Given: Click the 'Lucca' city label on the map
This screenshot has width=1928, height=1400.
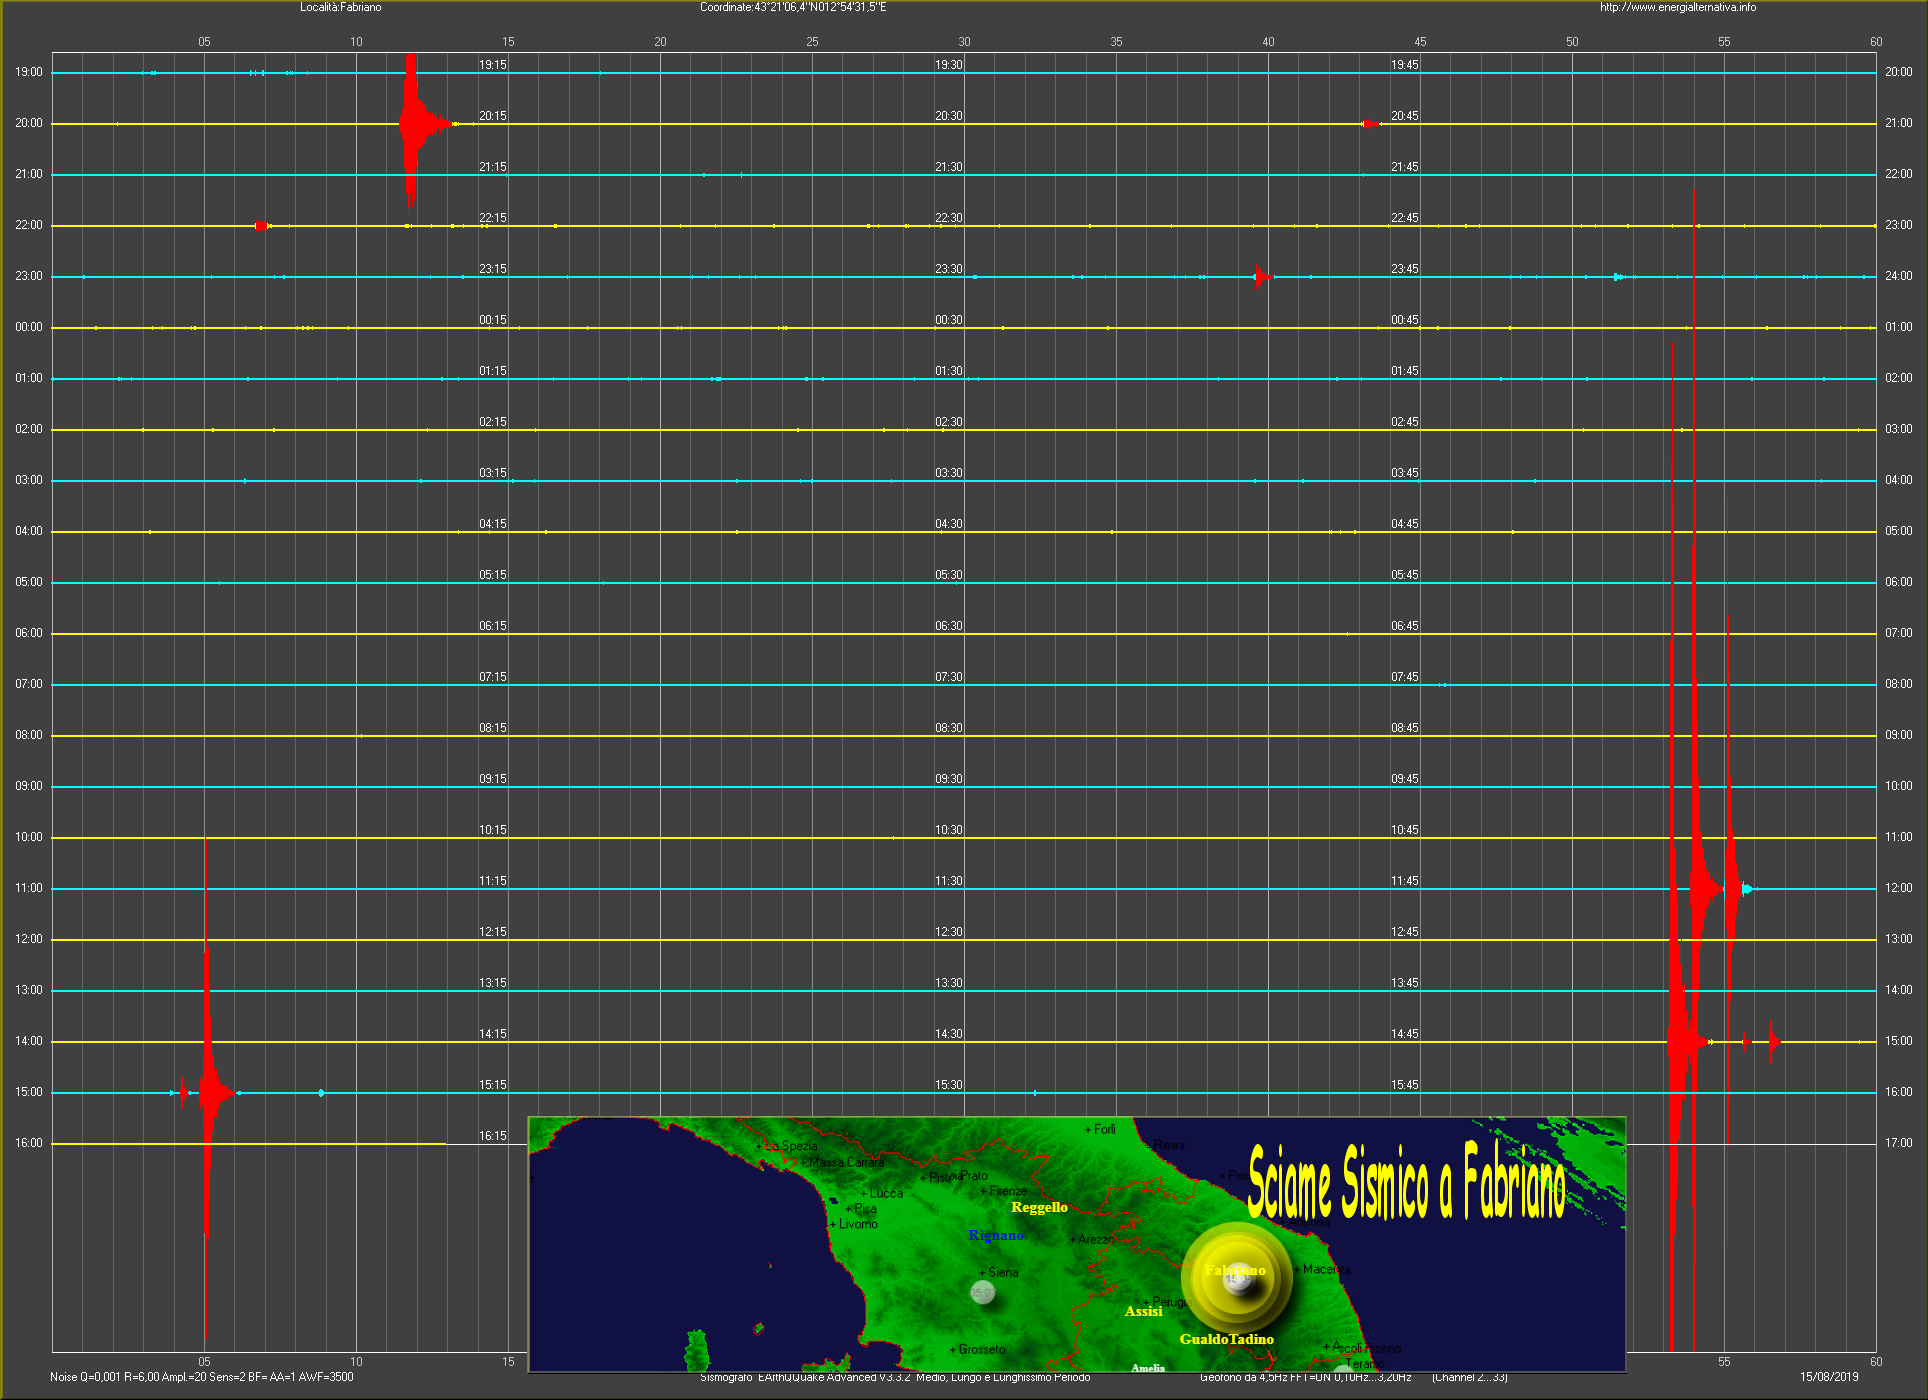Looking at the screenshot, I should tap(885, 1193).
